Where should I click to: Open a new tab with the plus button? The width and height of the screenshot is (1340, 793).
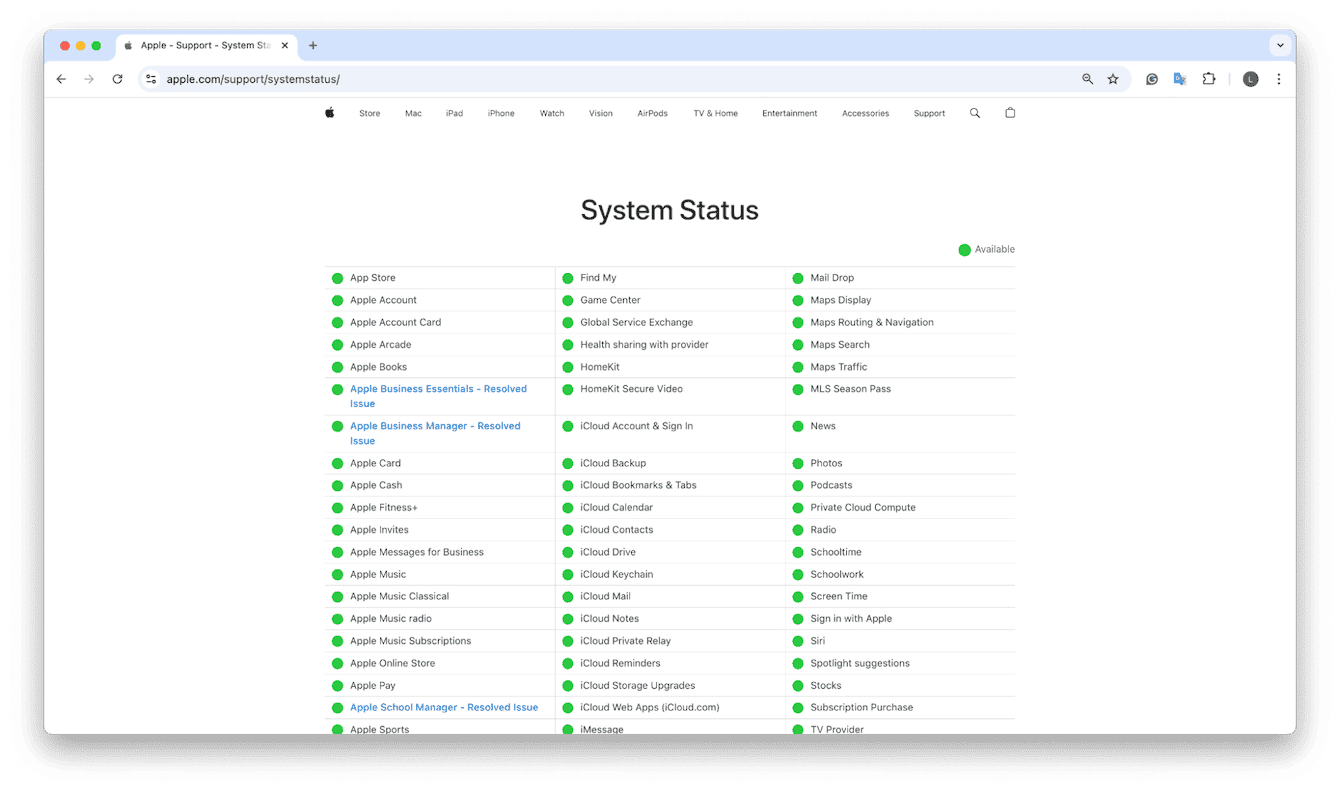pyautogui.click(x=313, y=45)
